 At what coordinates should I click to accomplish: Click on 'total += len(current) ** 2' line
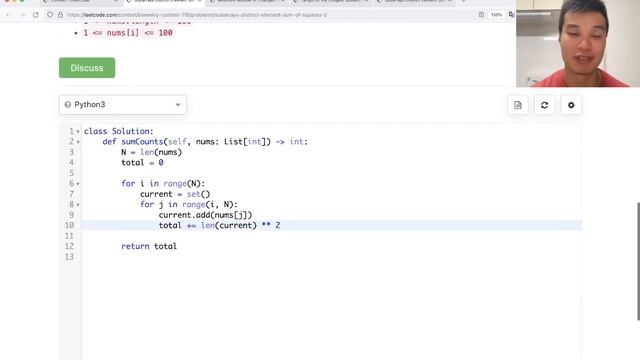(x=220, y=225)
